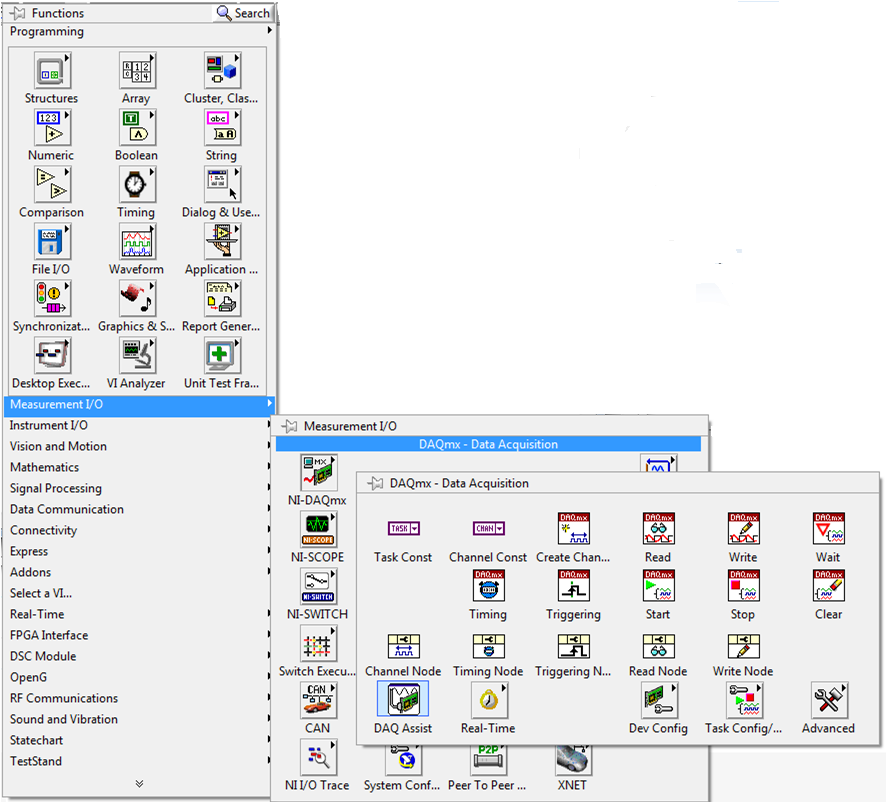Select the Boolean palette icon
Image resolution: width=887 pixels, height=803 pixels.
(x=136, y=128)
